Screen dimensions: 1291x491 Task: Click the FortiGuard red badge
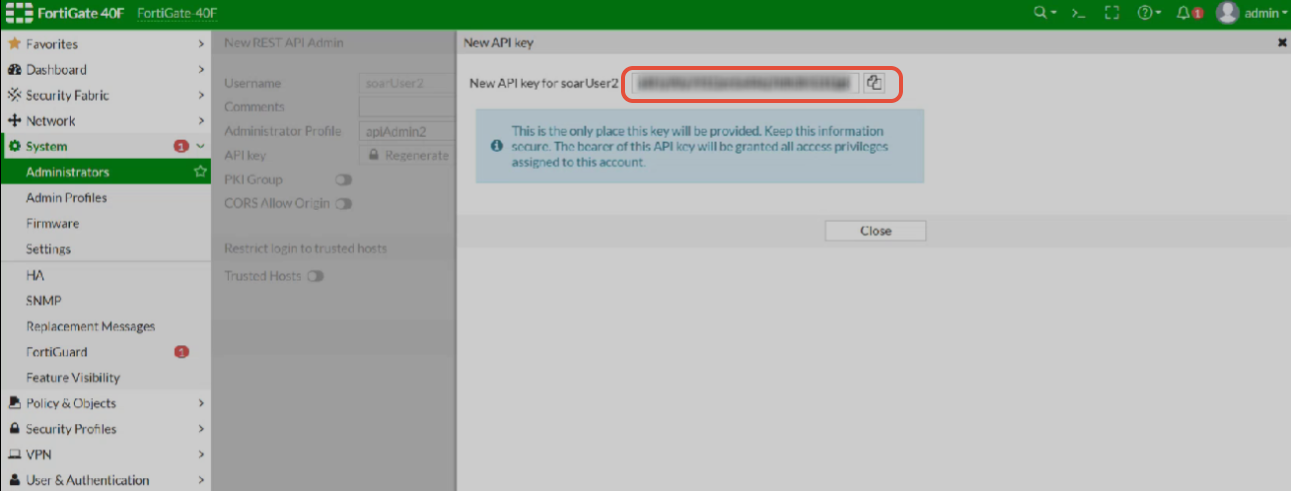coord(181,352)
